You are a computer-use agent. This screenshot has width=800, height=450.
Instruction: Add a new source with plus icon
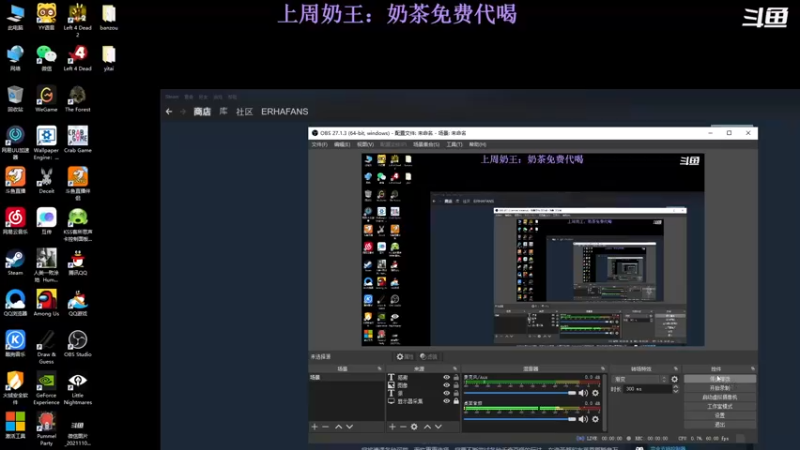coord(392,427)
